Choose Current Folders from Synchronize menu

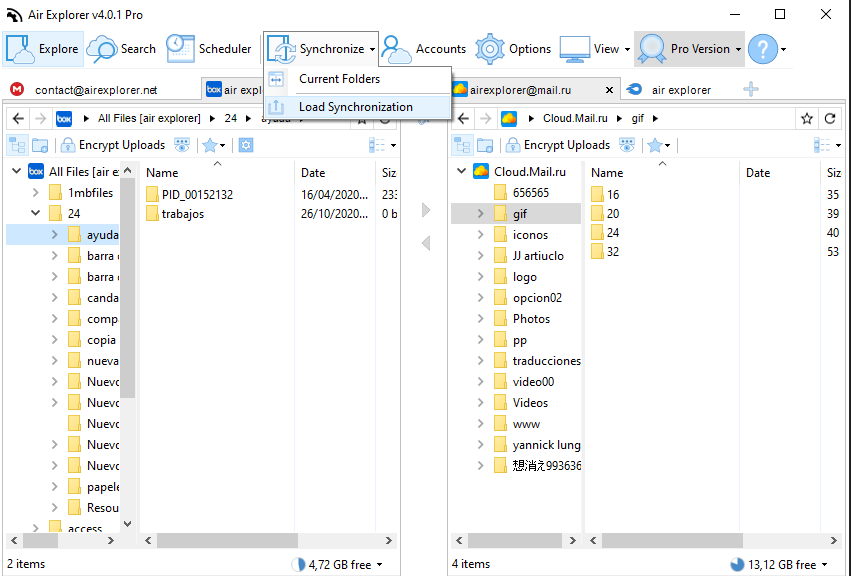357,79
